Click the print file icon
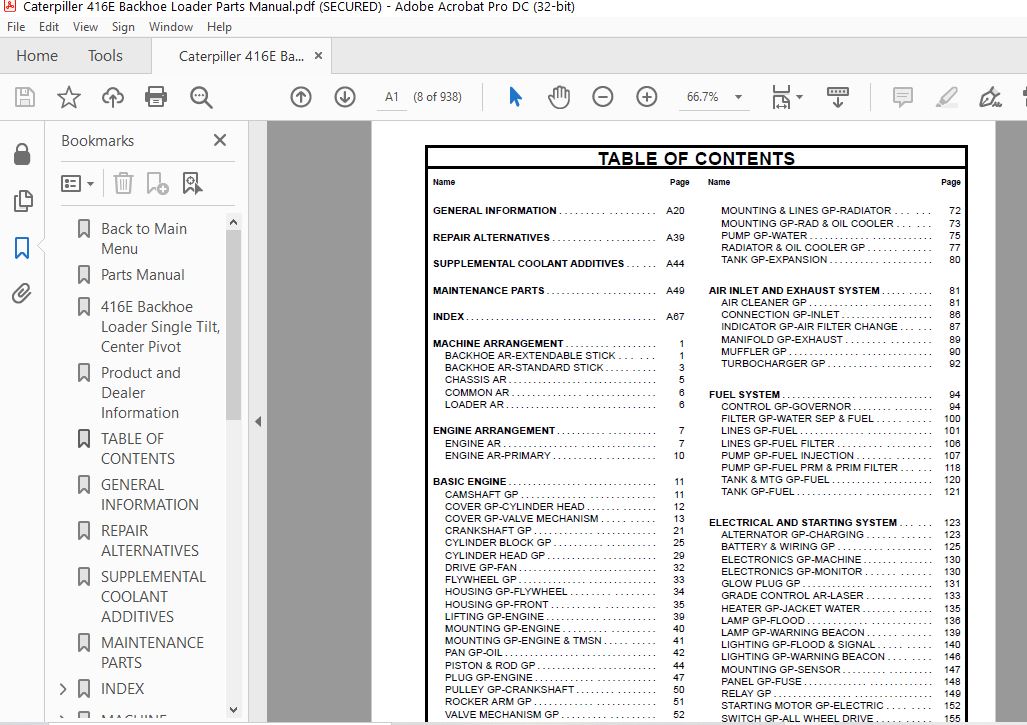 tap(155, 97)
